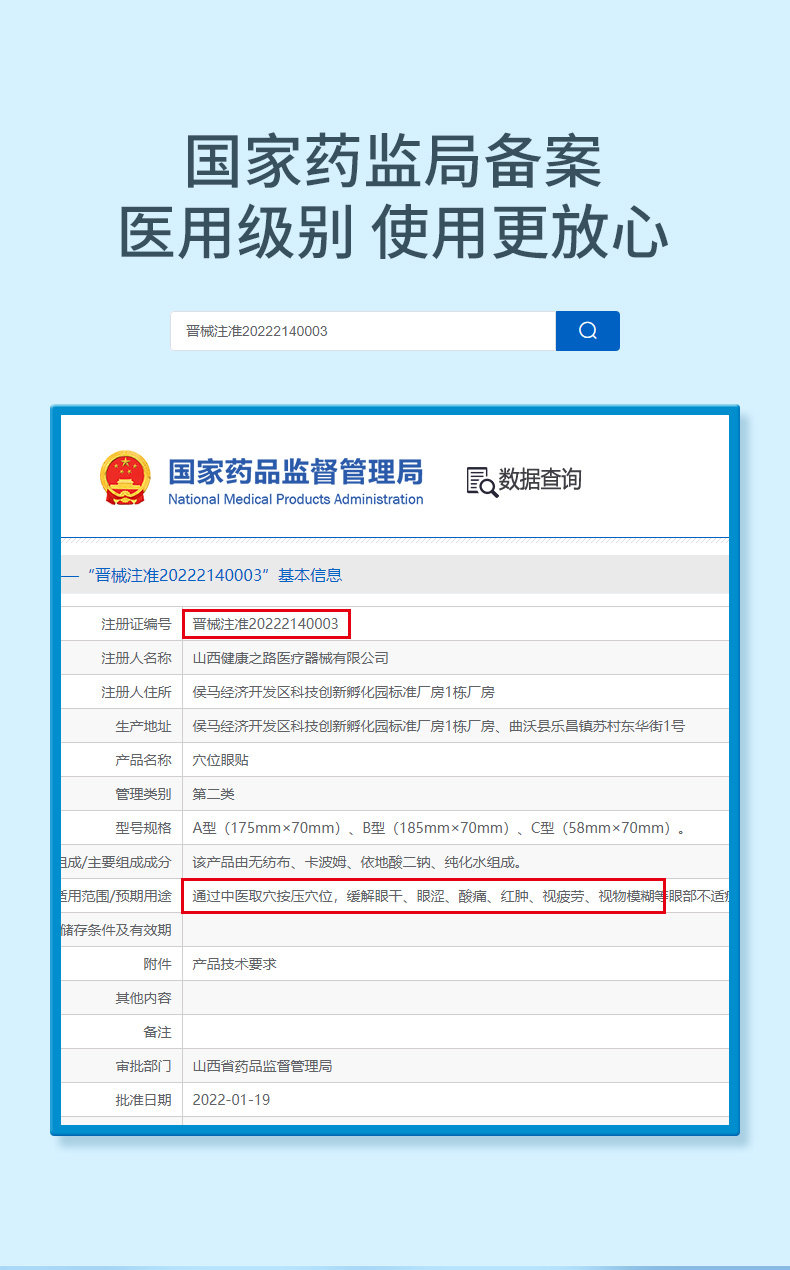Click the 型号规格 label
Viewport: 790px width, 1270px height.
click(x=143, y=828)
